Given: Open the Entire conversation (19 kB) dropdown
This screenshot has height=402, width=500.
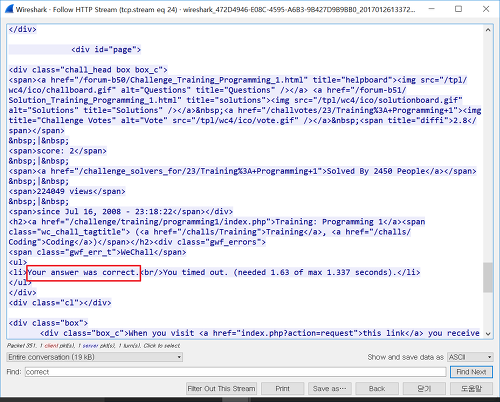Looking at the screenshot, I should [94, 357].
